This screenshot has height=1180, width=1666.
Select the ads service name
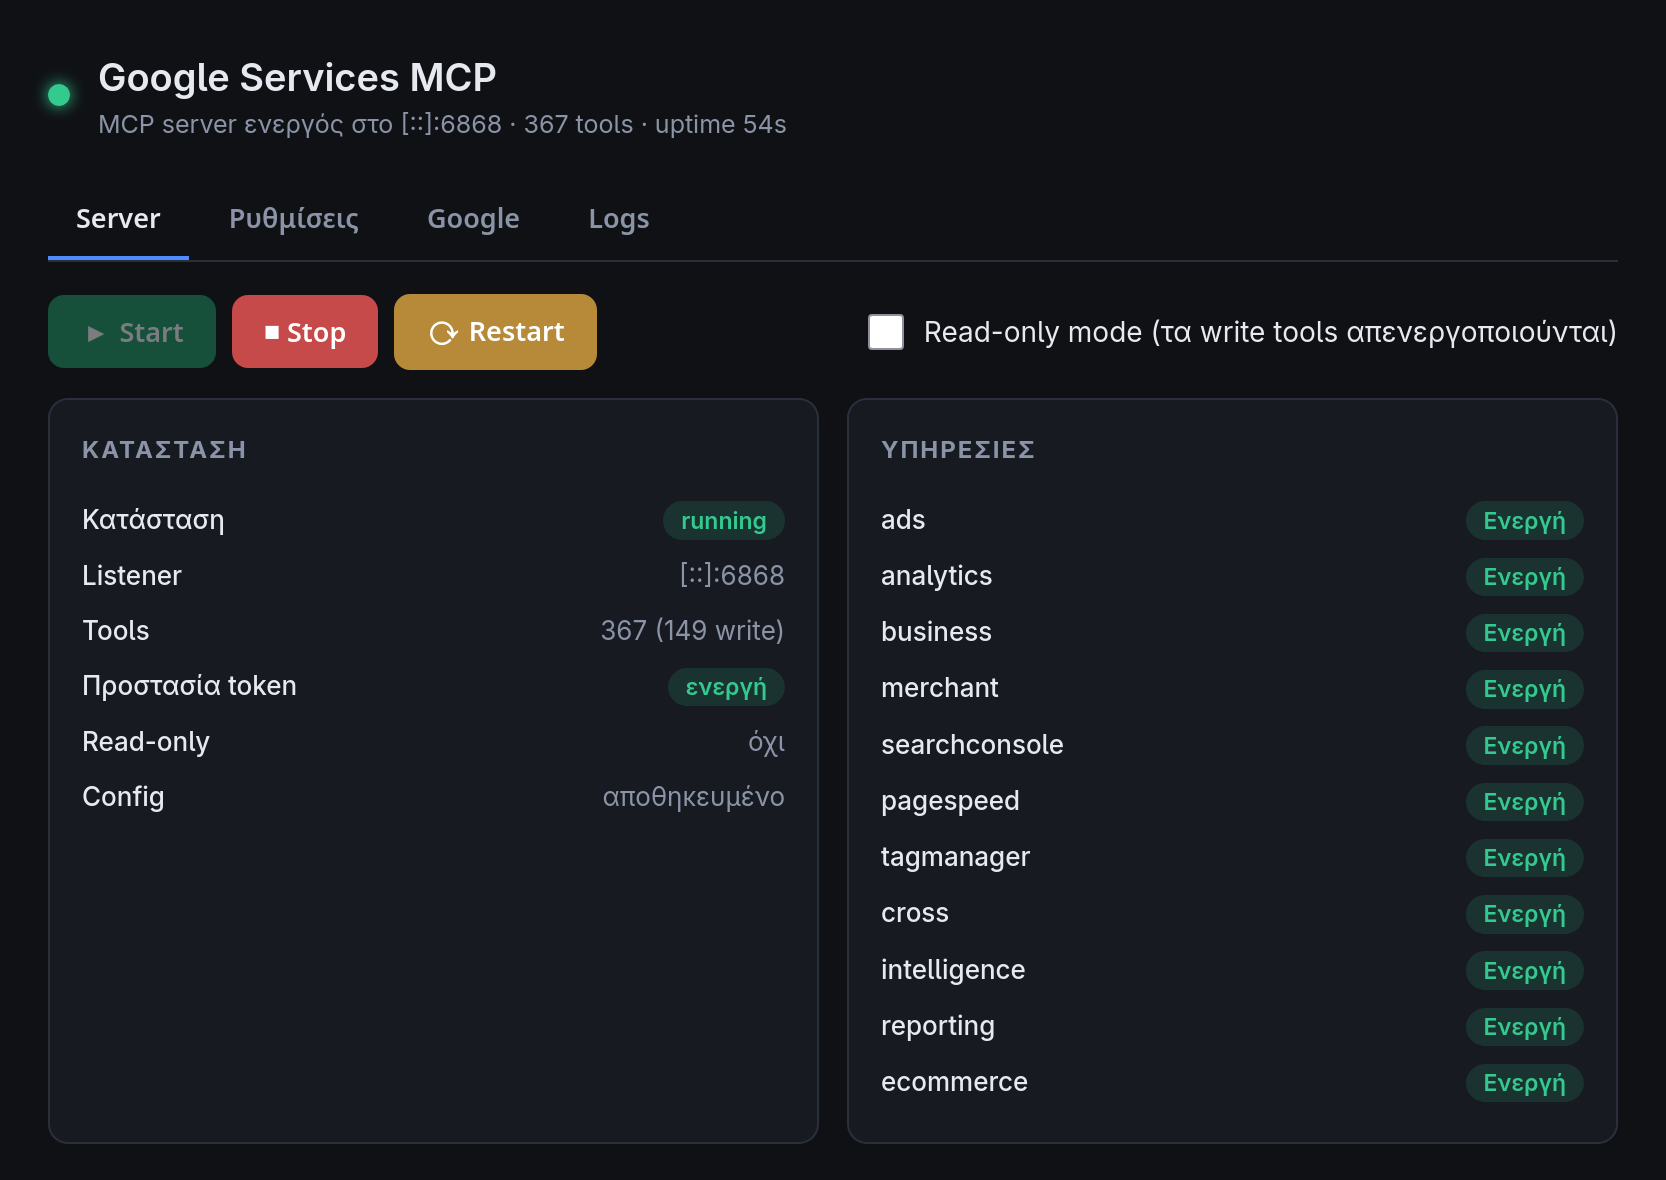coord(903,520)
